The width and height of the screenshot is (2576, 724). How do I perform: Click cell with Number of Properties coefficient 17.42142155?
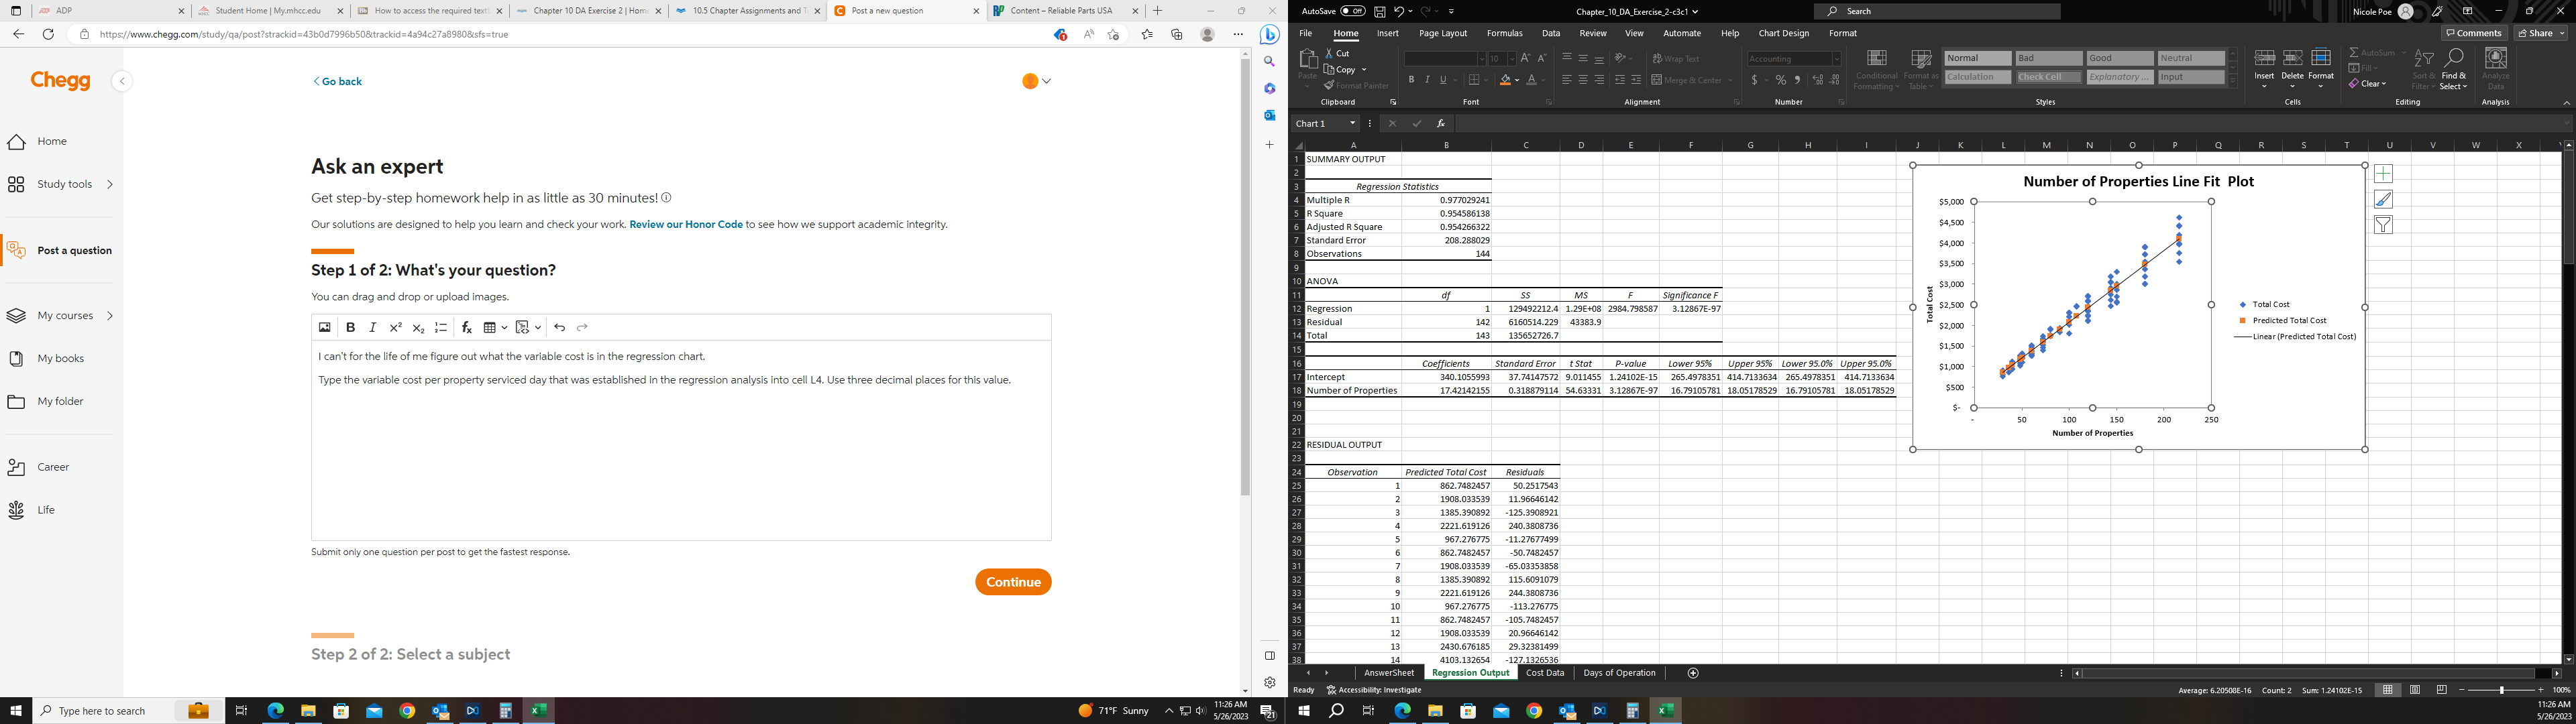point(1446,391)
